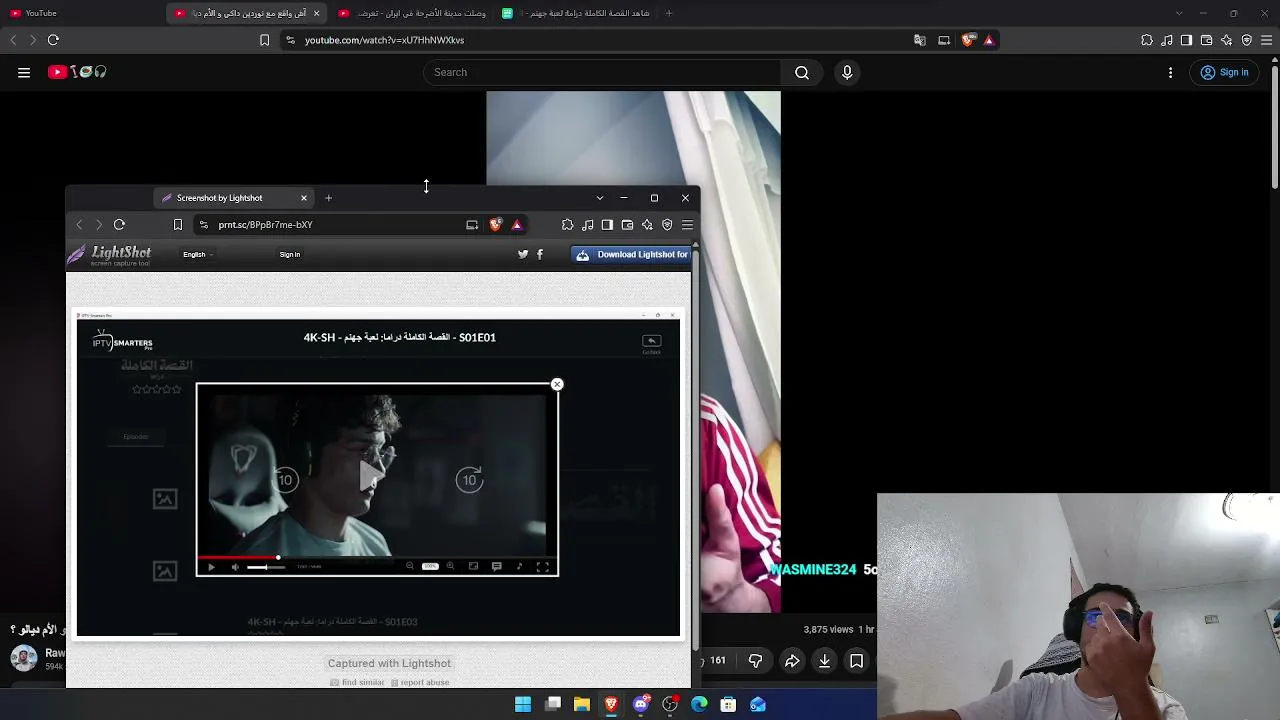
Task: Switch to the third tab with Arabic title
Action: click(x=412, y=13)
